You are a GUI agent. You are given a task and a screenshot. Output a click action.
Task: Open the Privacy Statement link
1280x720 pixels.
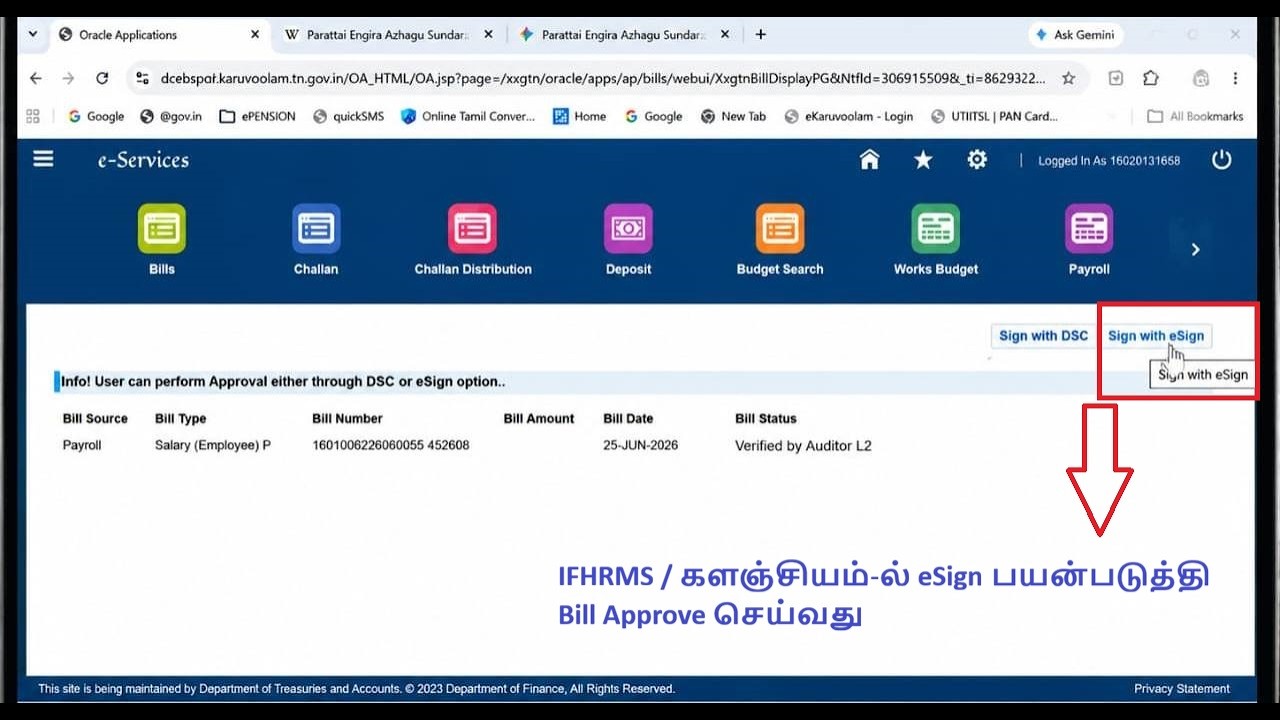[1182, 689]
